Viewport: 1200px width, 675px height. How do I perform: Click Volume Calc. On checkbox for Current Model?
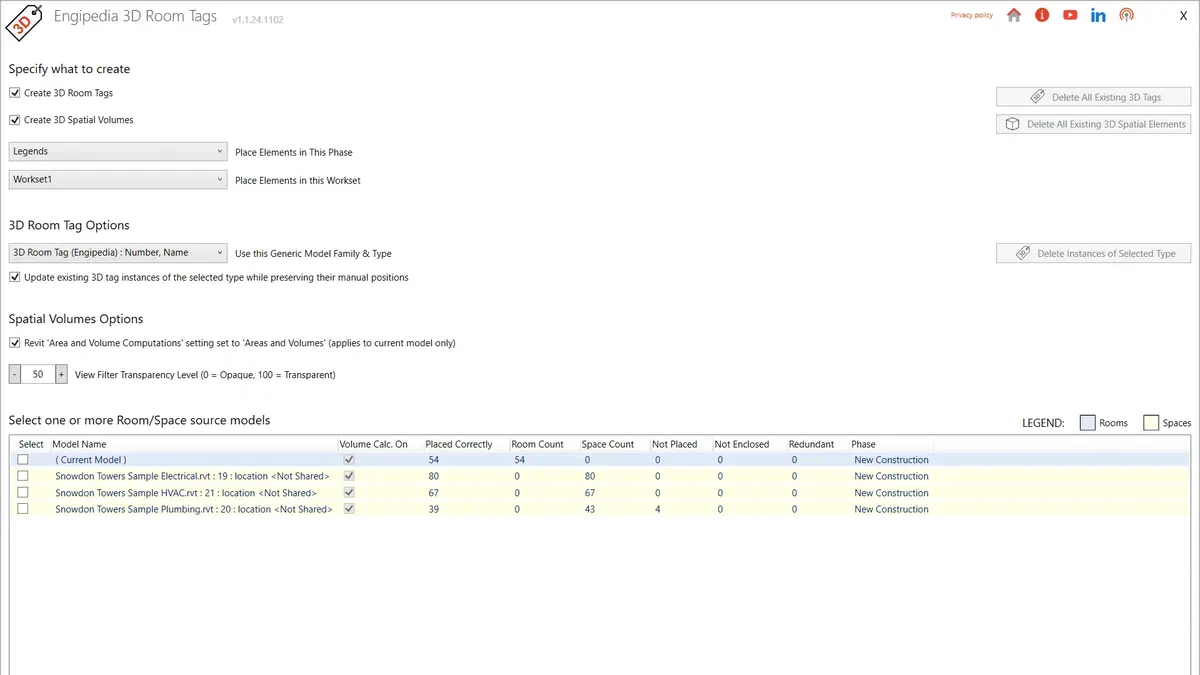(349, 460)
